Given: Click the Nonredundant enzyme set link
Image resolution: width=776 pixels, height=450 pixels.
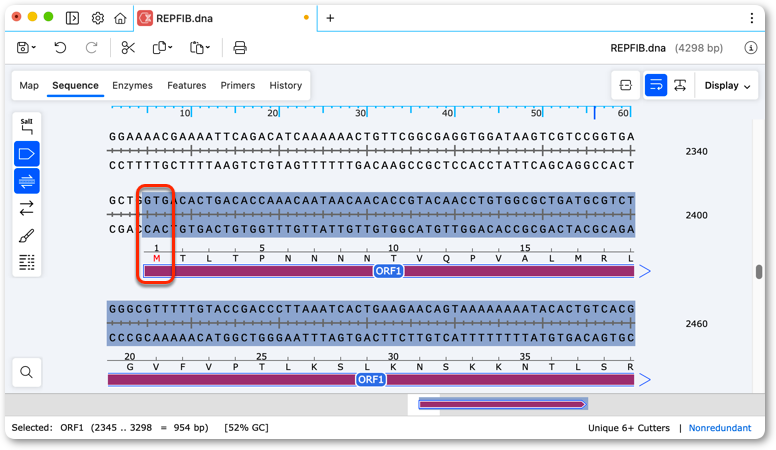Looking at the screenshot, I should (x=720, y=428).
